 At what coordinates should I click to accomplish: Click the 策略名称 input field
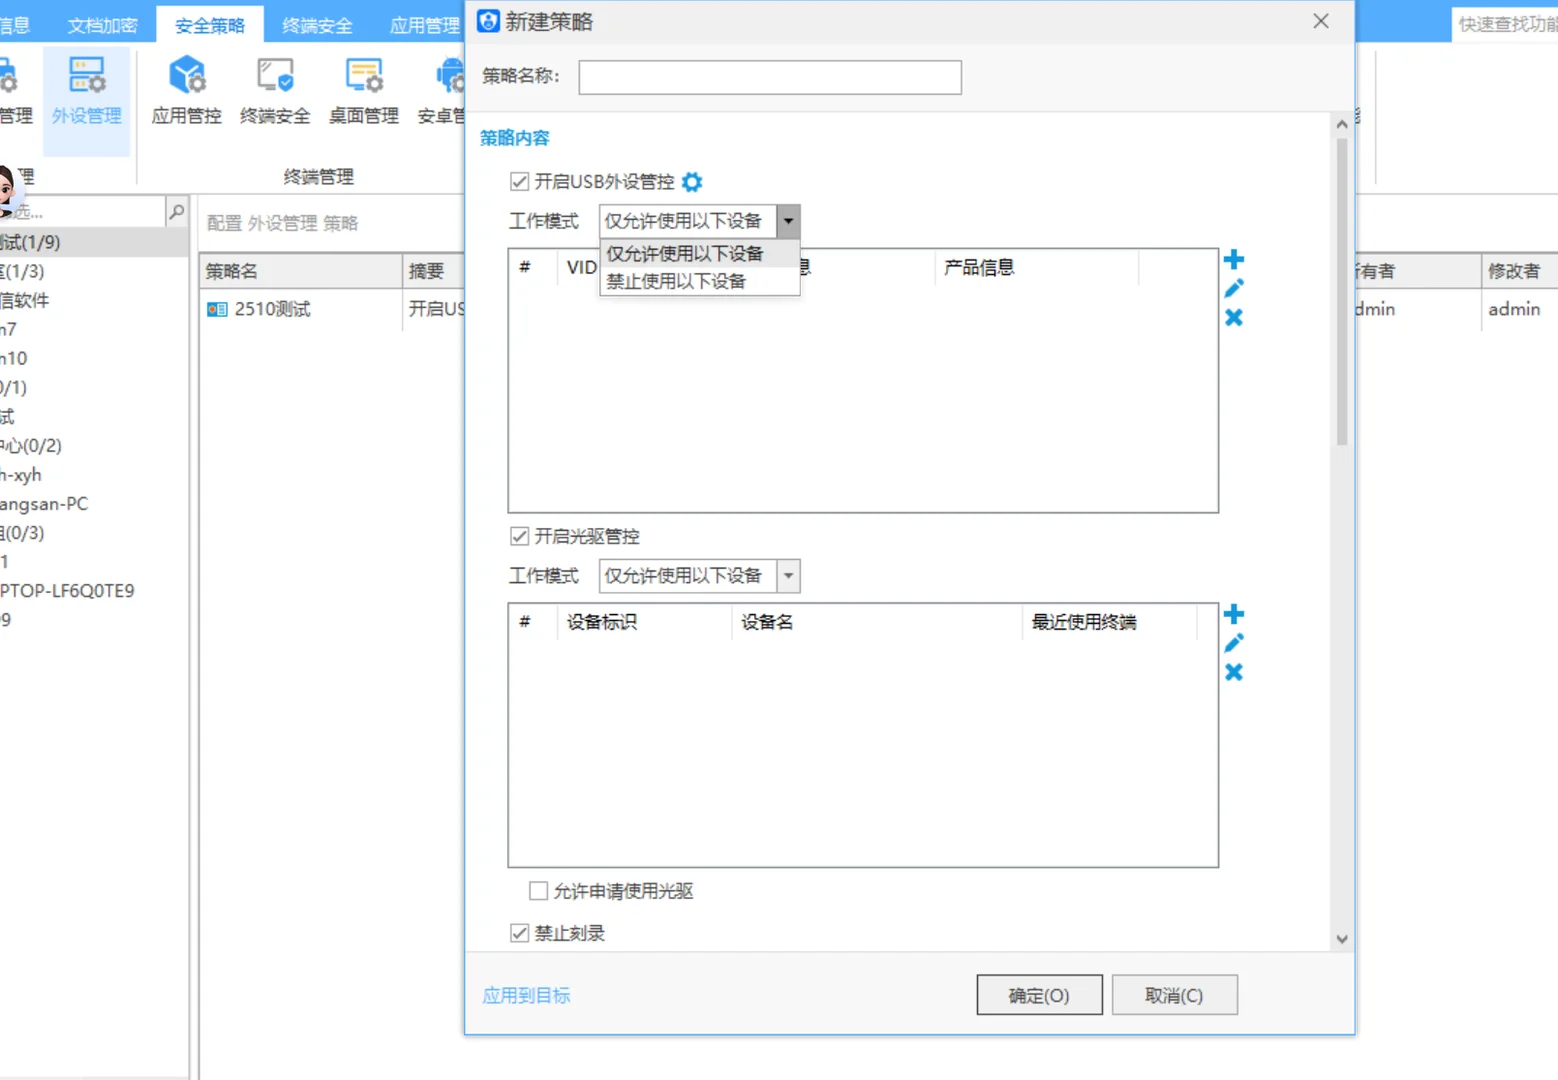[x=770, y=77]
